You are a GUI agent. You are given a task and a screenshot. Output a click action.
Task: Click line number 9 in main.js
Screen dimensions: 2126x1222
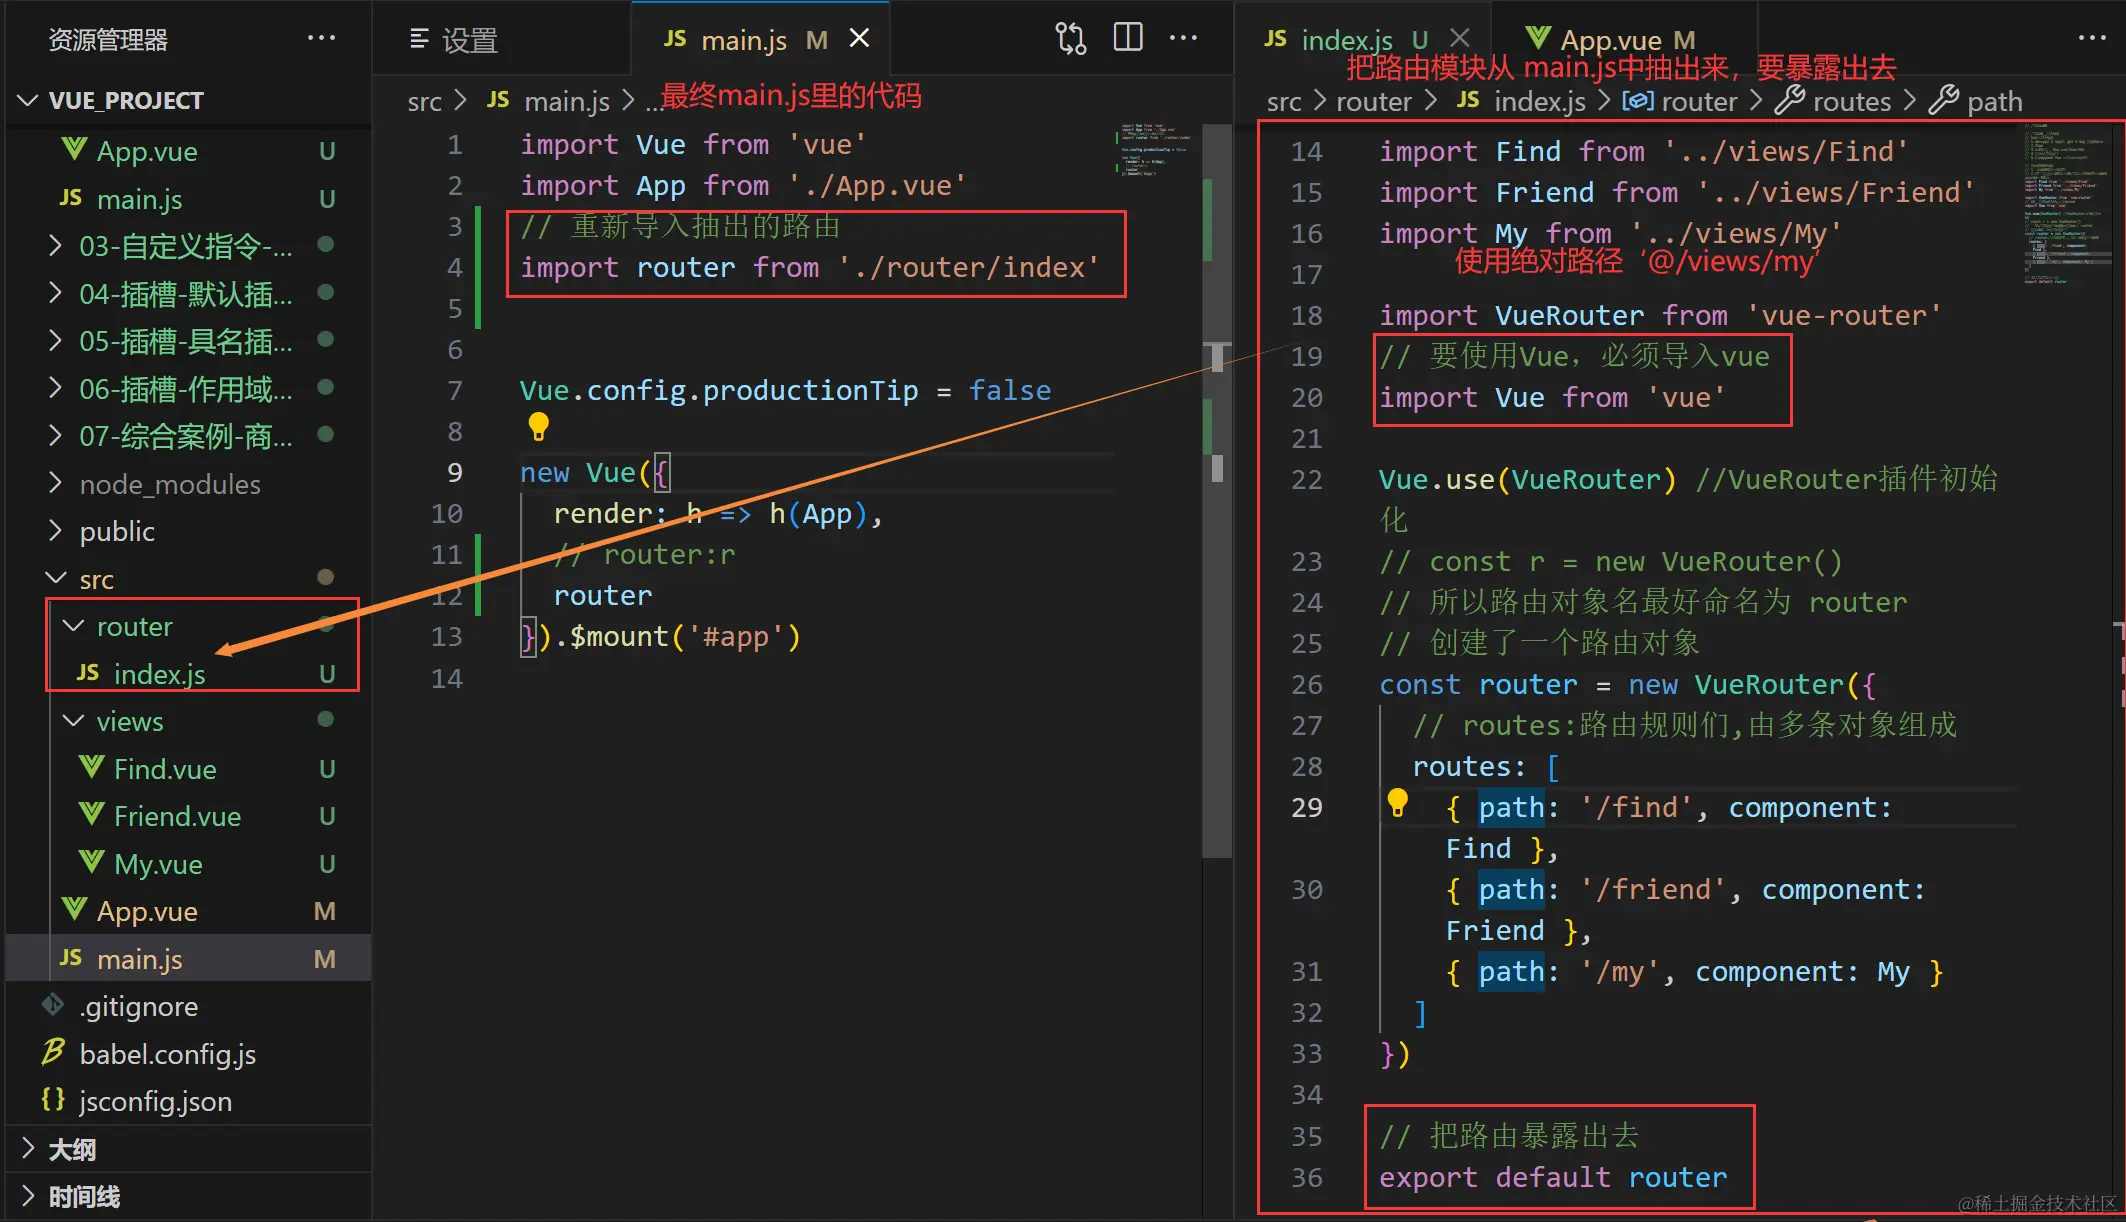click(x=454, y=472)
